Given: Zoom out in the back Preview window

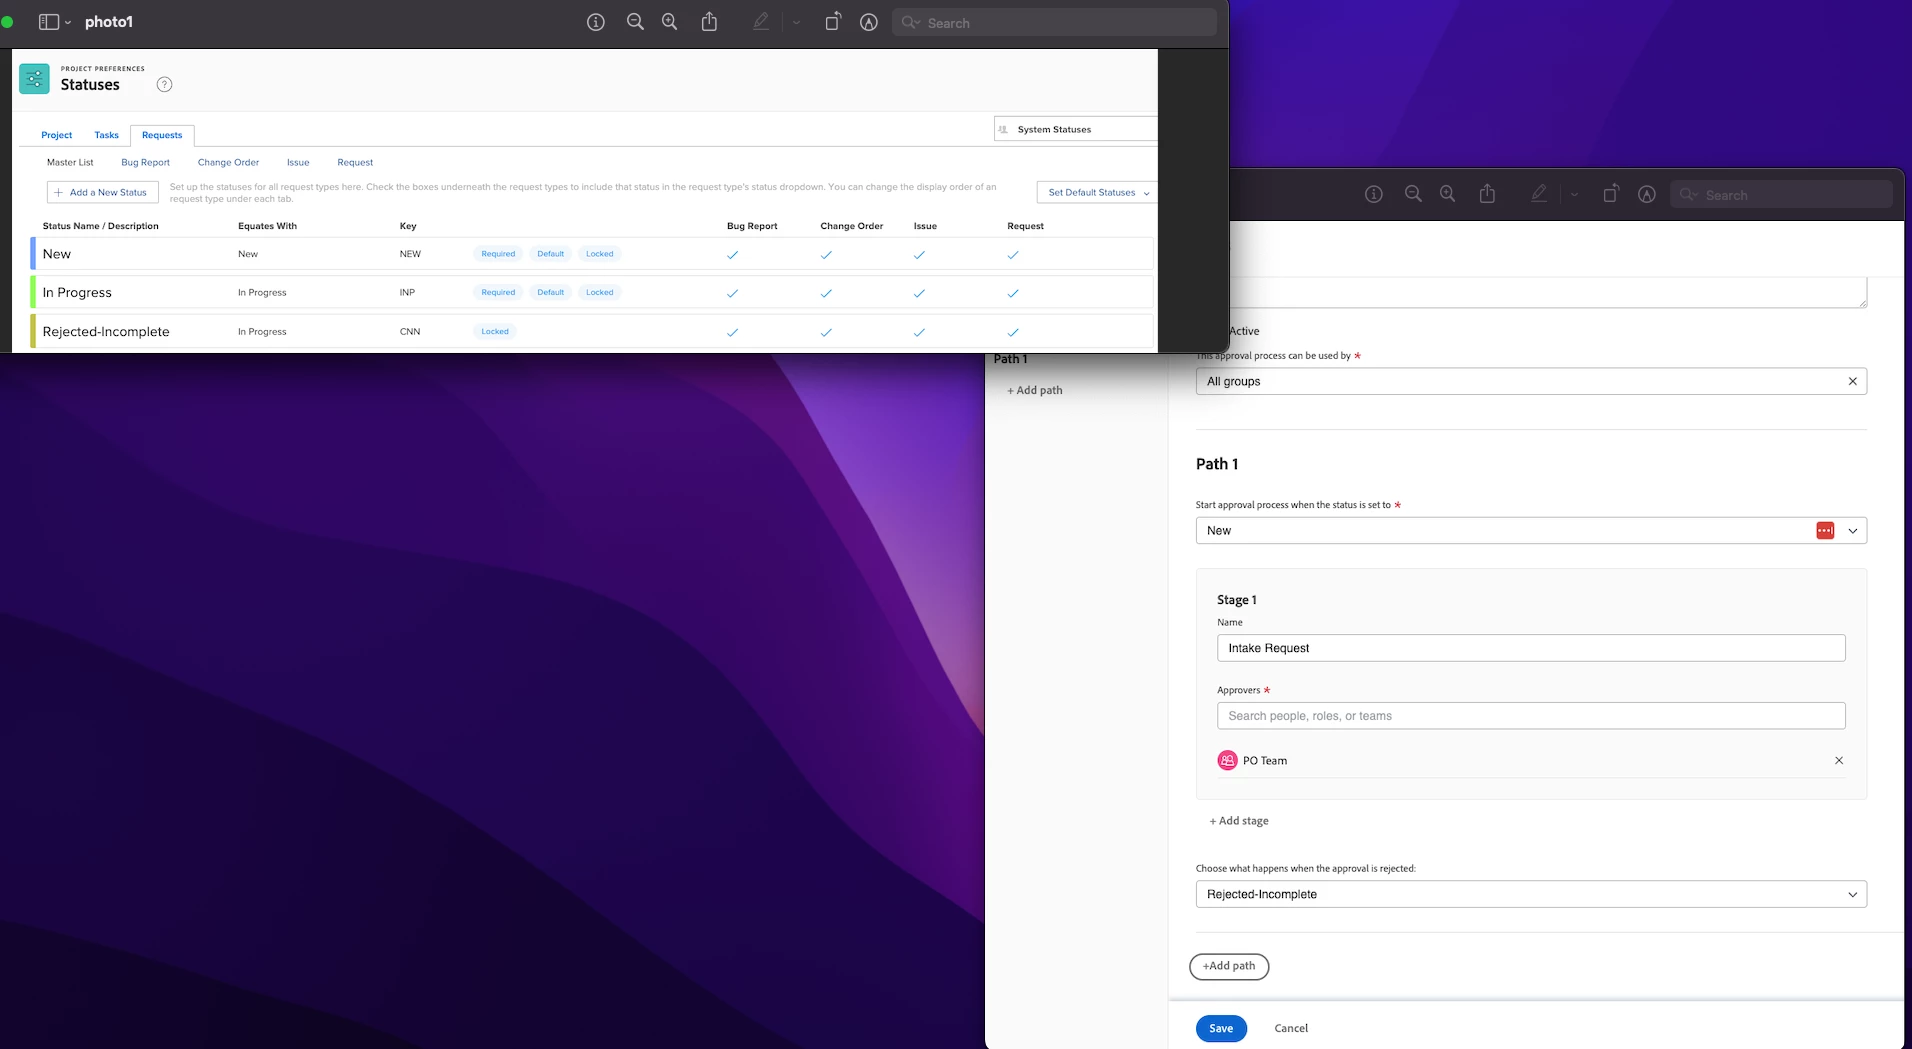Looking at the screenshot, I should [x=1413, y=194].
